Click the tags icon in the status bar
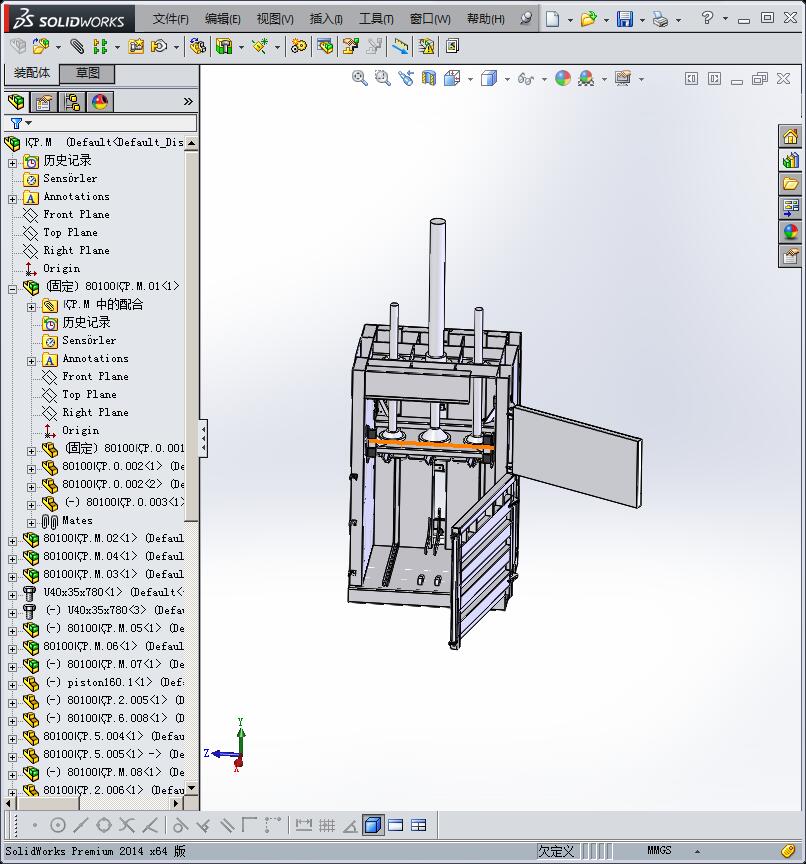 [x=788, y=850]
